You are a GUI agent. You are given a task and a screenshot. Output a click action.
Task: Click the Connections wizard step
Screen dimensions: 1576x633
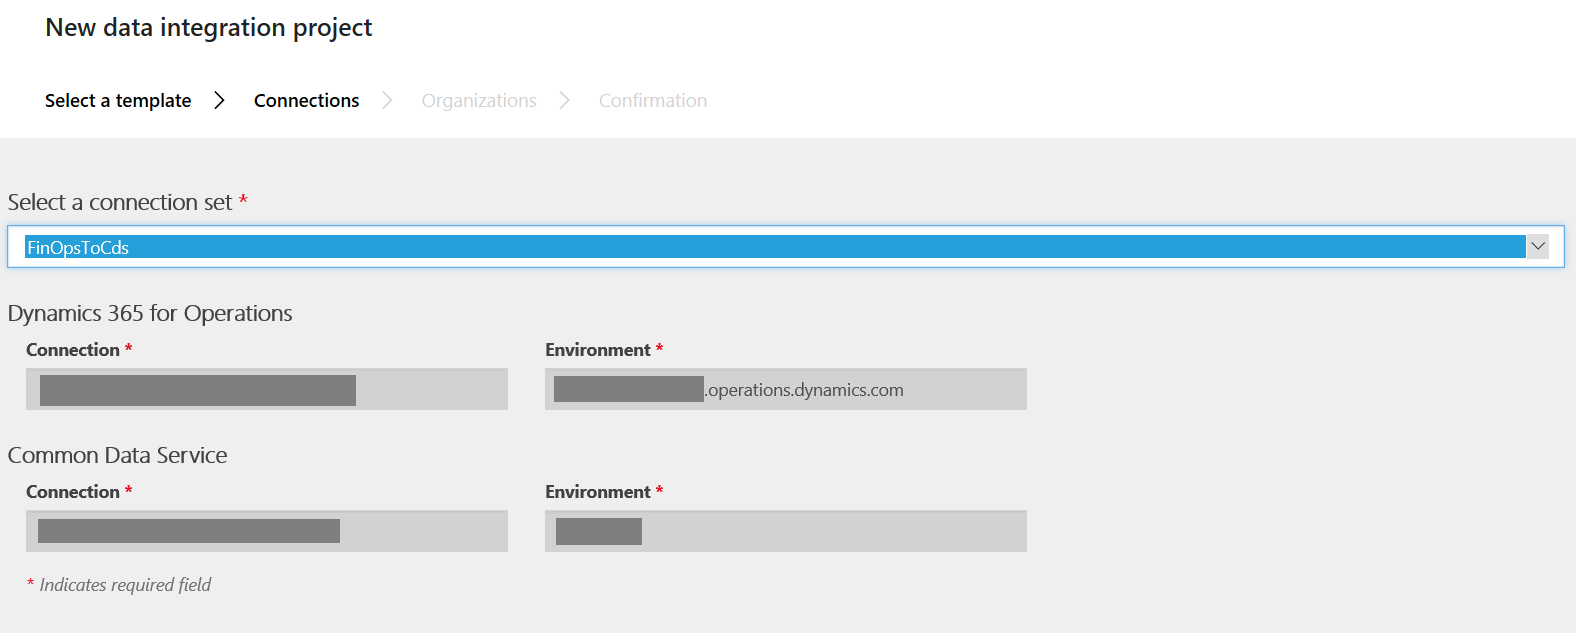click(x=306, y=101)
